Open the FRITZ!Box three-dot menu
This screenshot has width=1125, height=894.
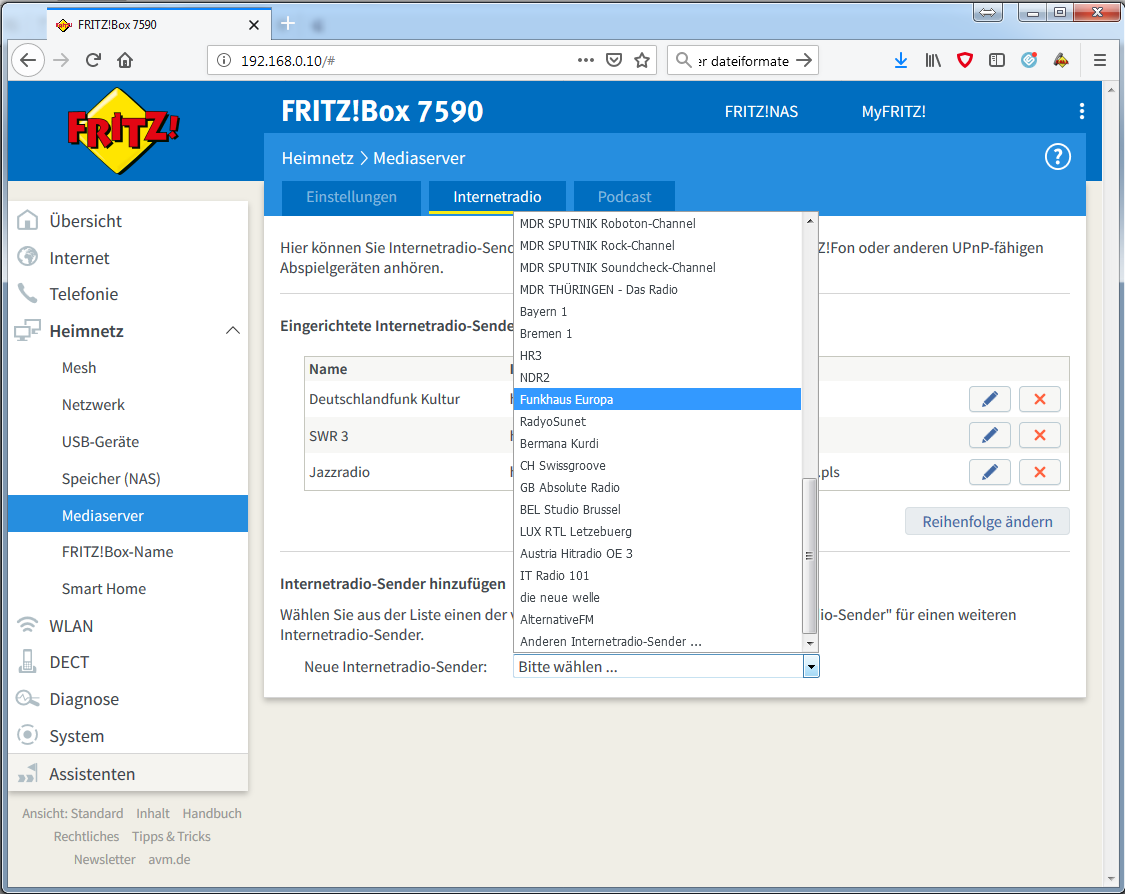[x=1081, y=111]
